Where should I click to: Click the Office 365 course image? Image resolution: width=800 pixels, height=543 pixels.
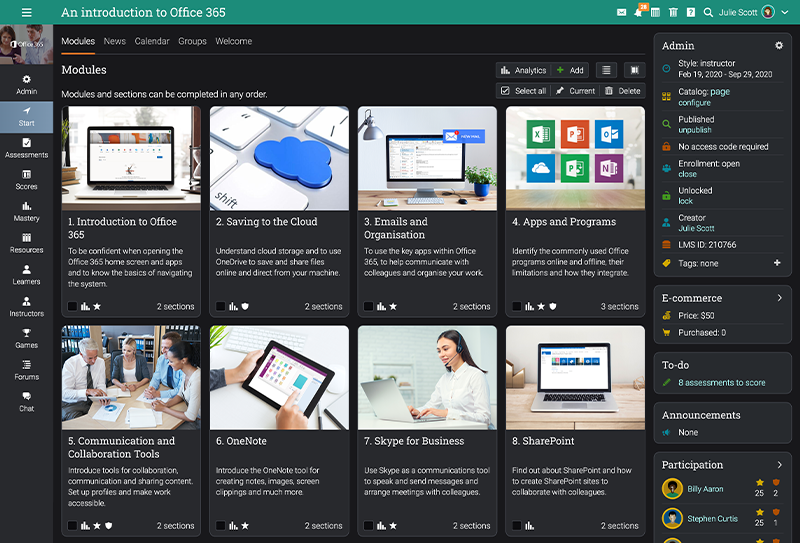(x=27, y=44)
